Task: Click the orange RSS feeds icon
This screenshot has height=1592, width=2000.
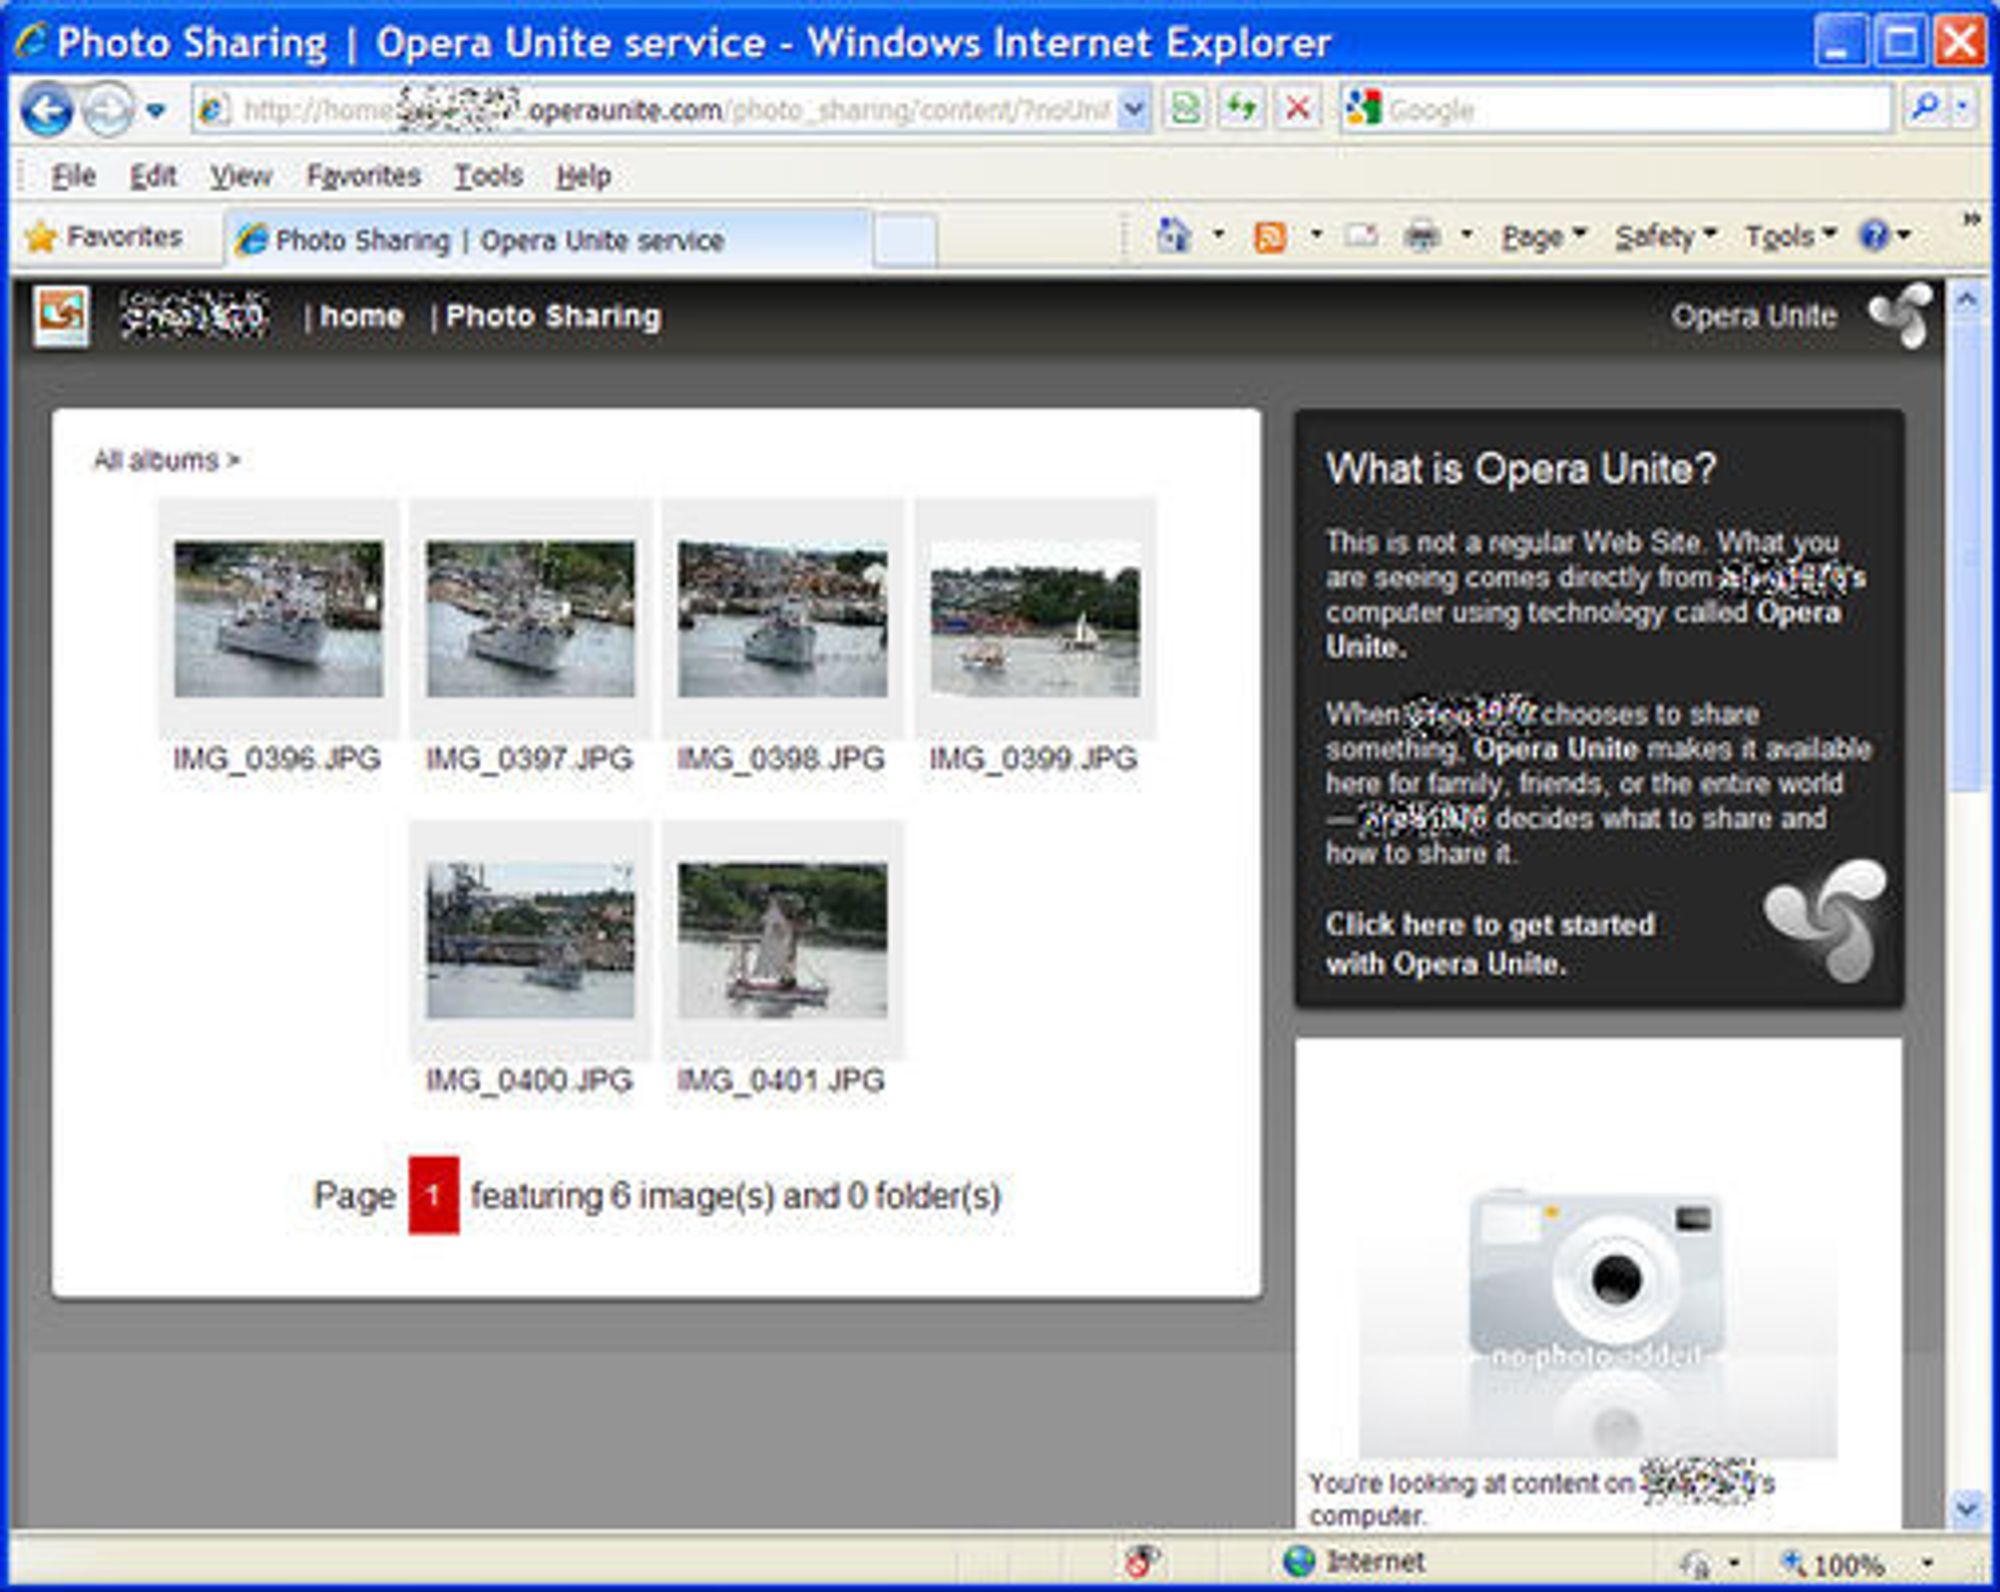Action: pyautogui.click(x=1270, y=237)
